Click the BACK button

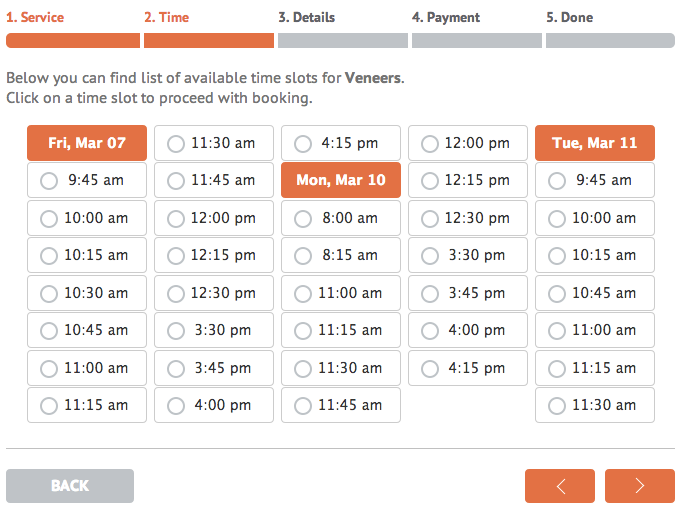coord(70,486)
